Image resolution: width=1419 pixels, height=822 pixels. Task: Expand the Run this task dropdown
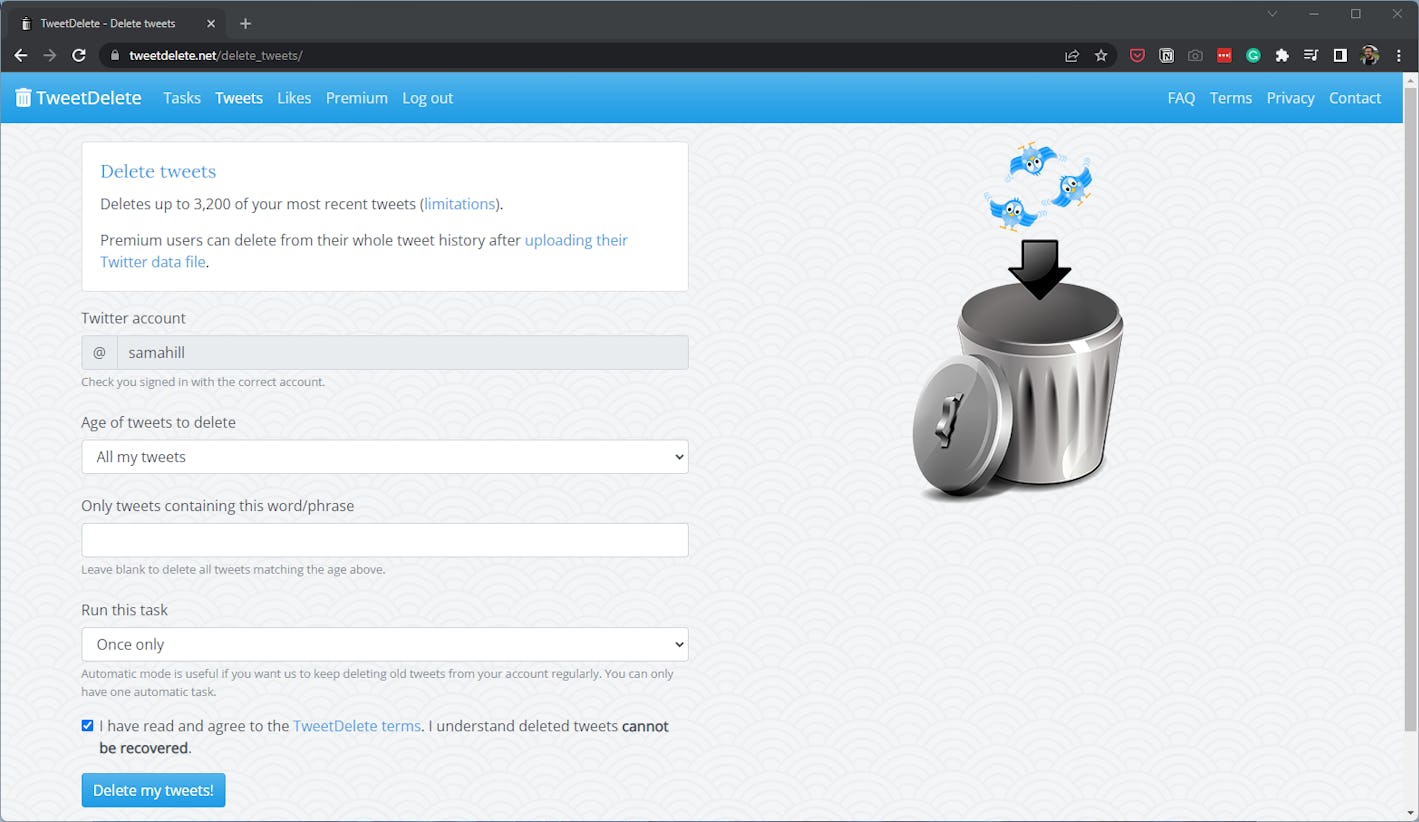[384, 645]
